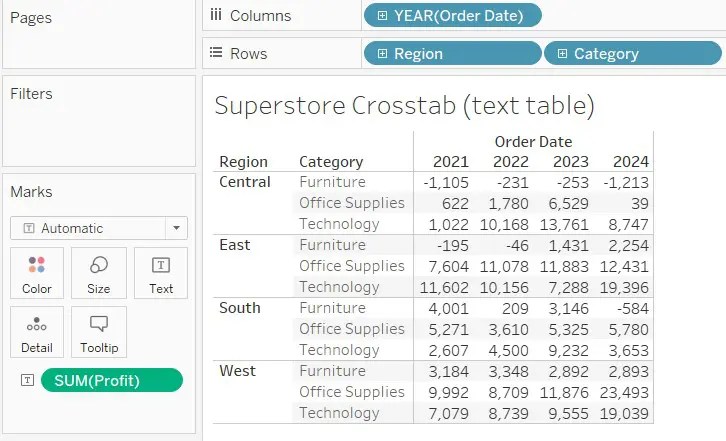Click the Columns shelf icon
The width and height of the screenshot is (726, 441).
coord(216,15)
